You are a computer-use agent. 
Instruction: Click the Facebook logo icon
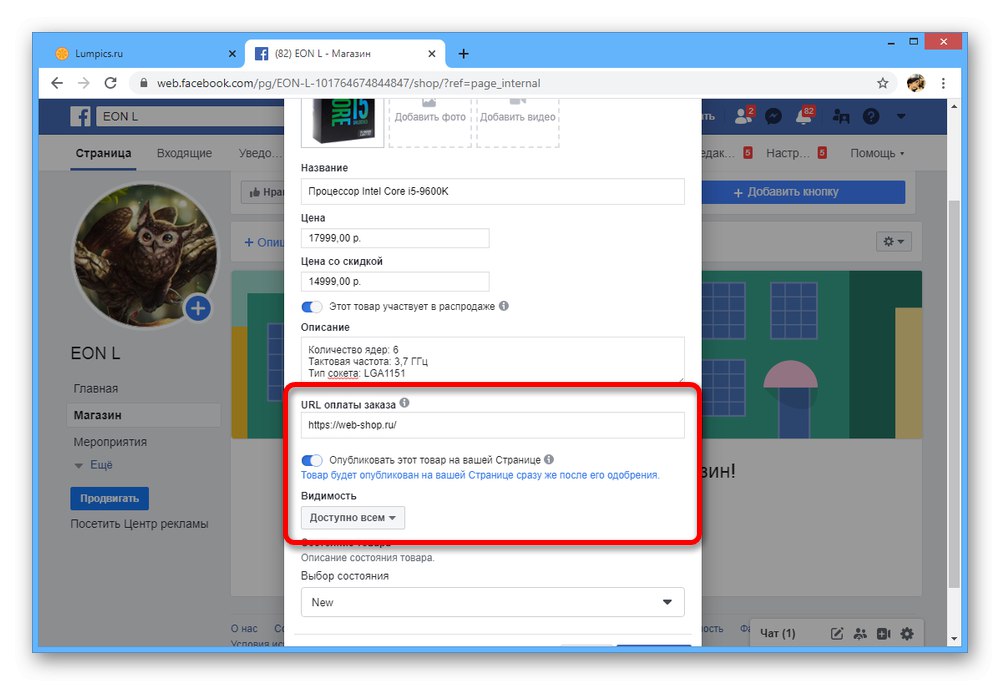coord(80,116)
